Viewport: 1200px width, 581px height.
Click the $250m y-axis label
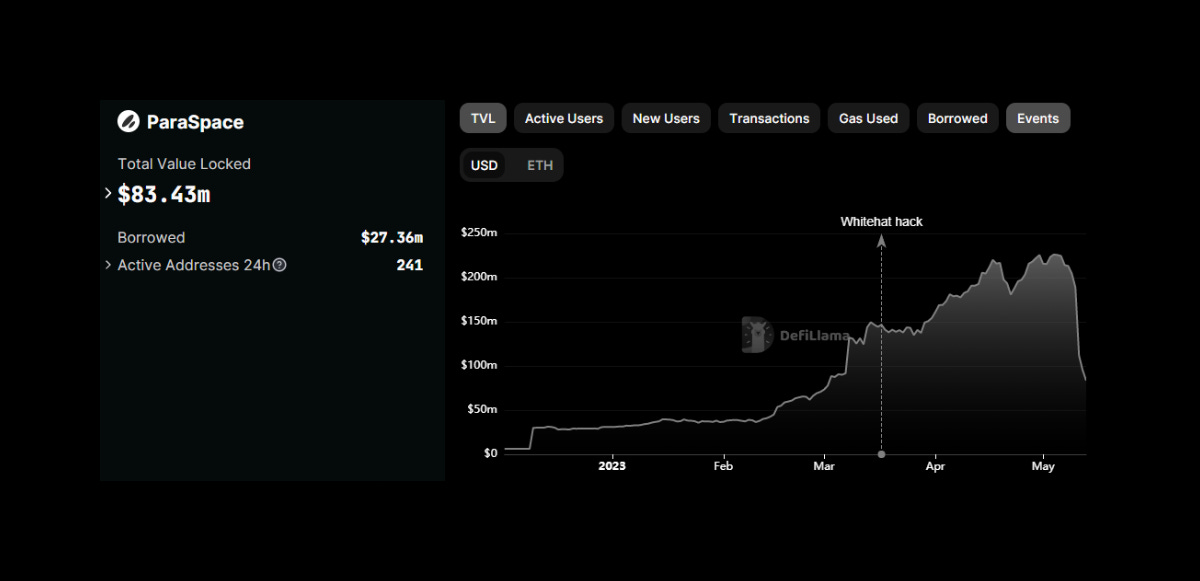479,233
